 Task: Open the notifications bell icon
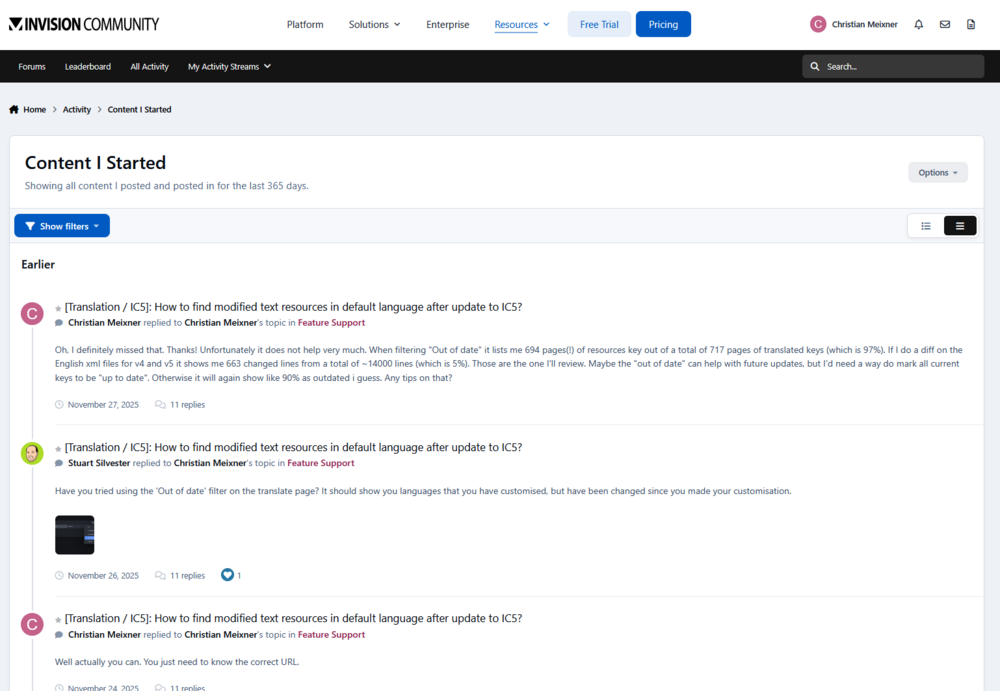pos(918,24)
